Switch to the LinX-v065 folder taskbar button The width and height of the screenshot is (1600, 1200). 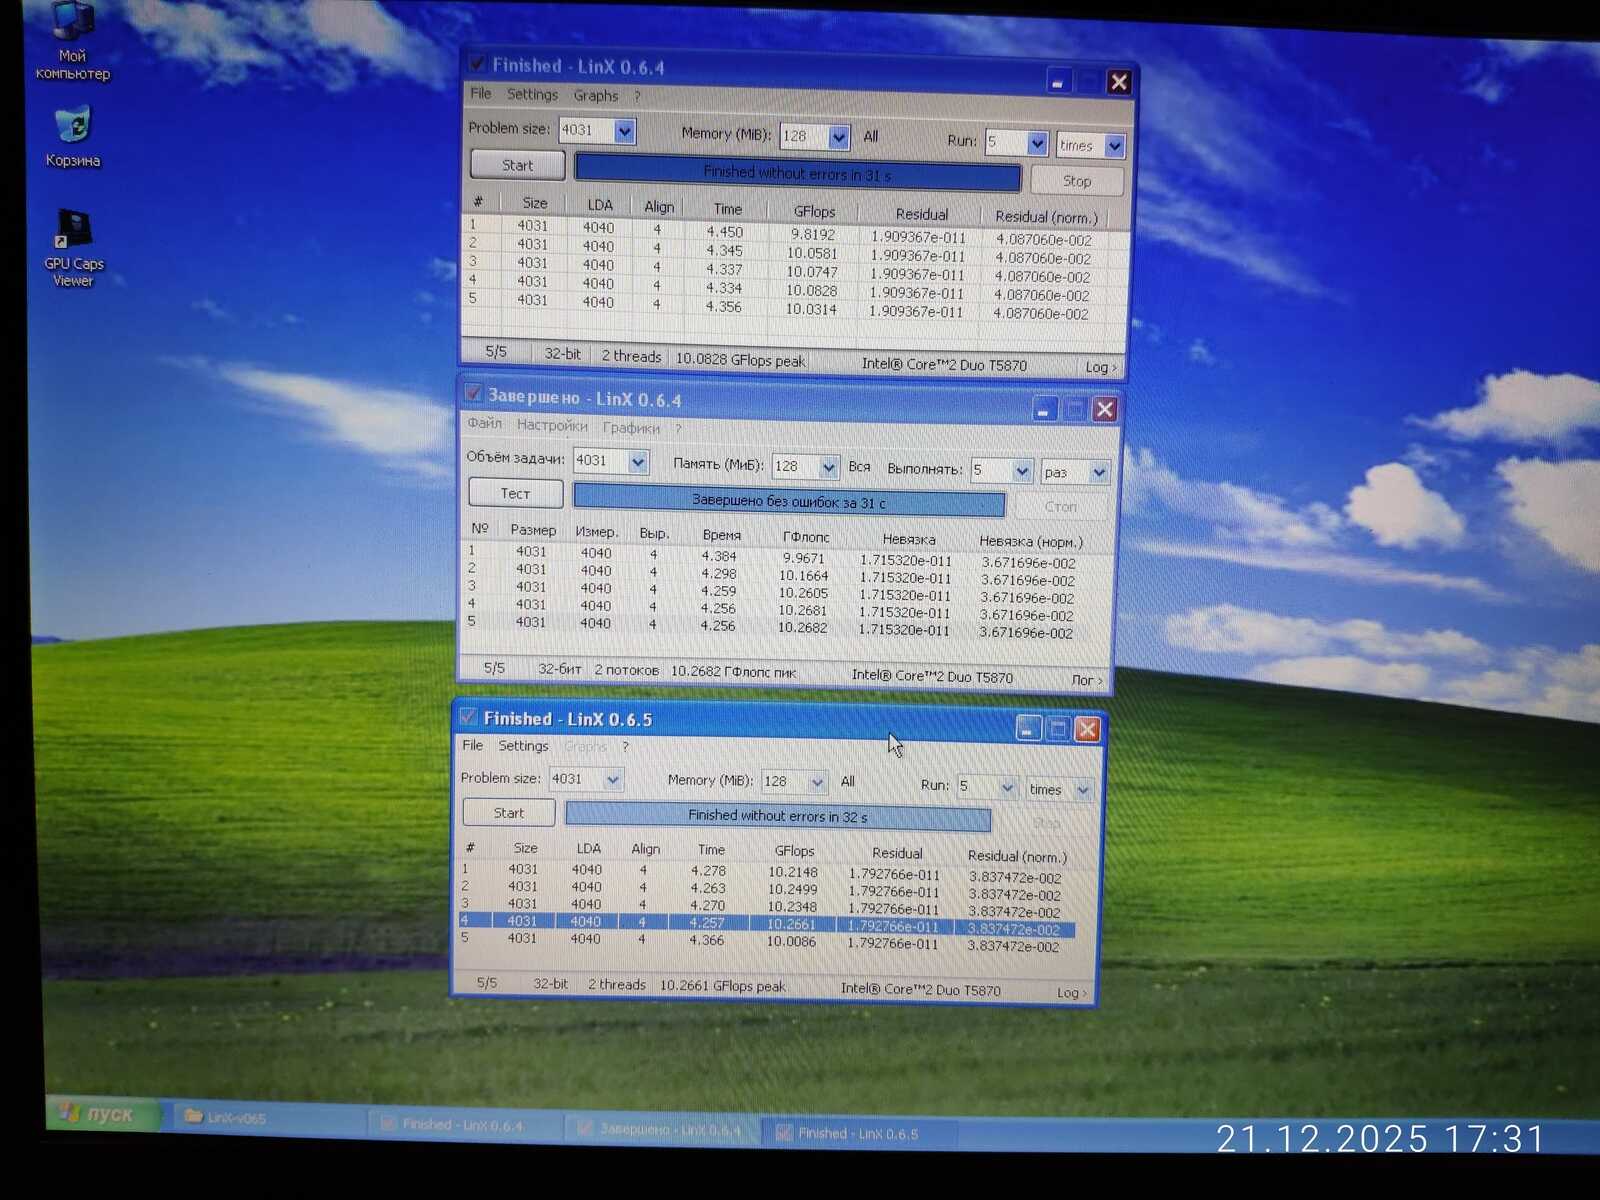(x=266, y=1117)
